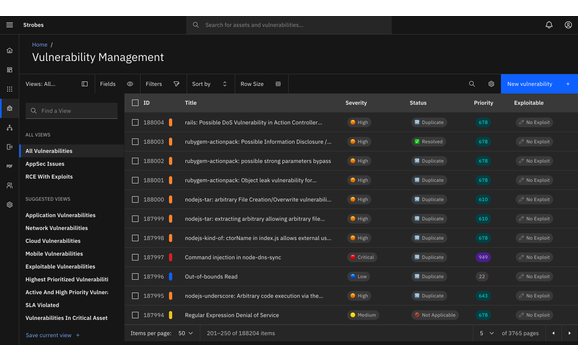Click the global search for assets field

[x=289, y=25]
